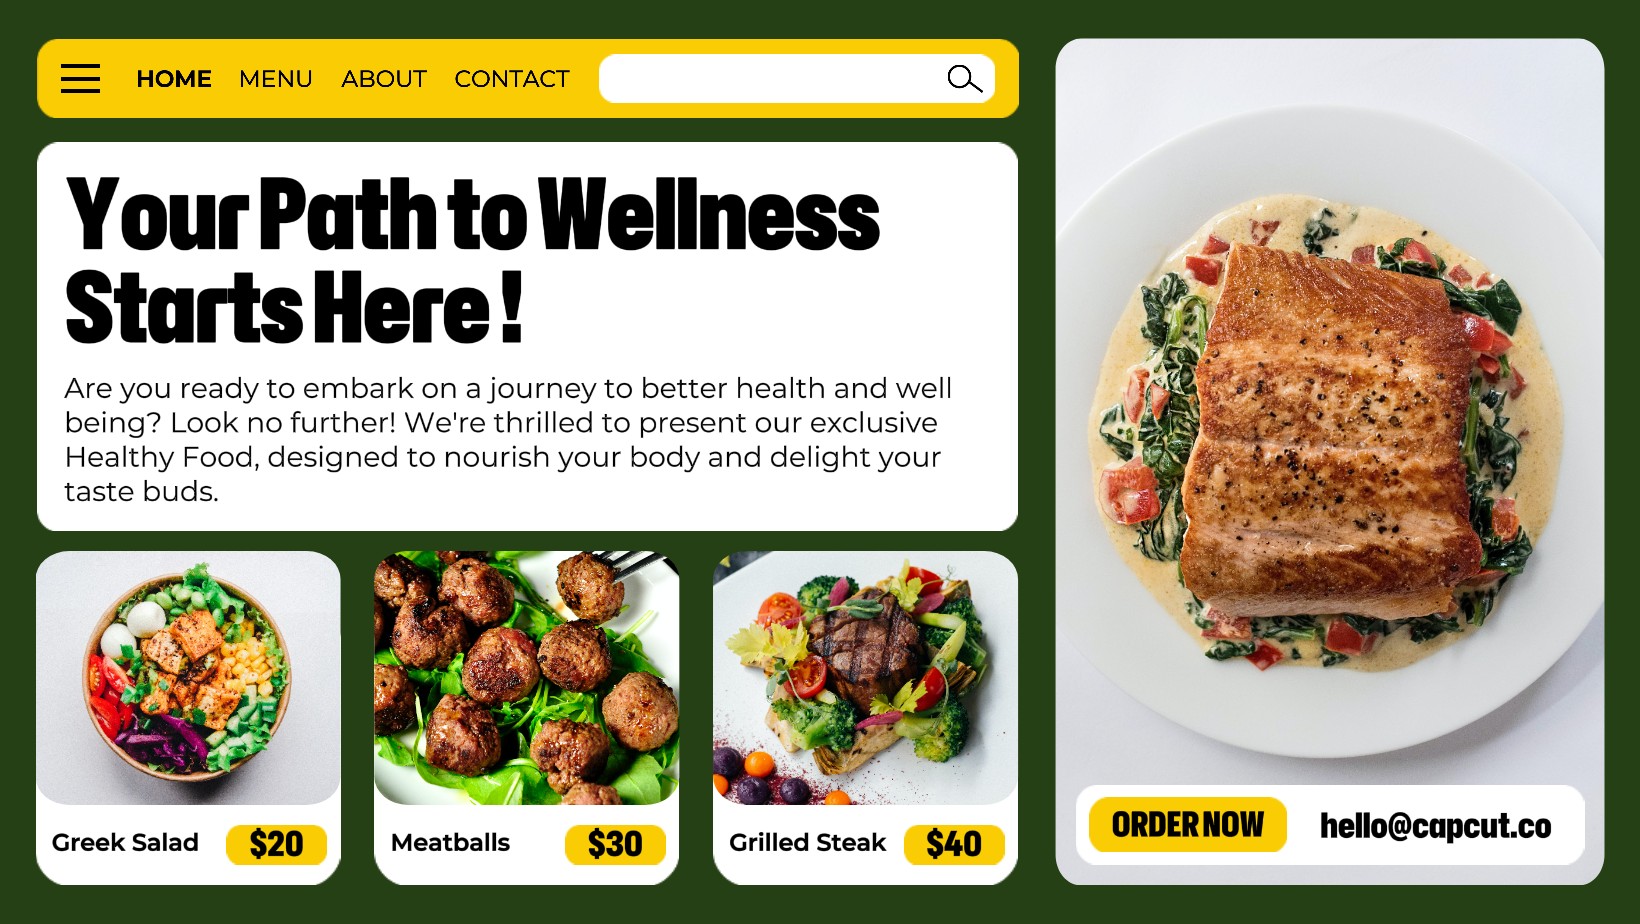Select the Greek Salad bowl photo
This screenshot has height=924, width=1640.
188,678
